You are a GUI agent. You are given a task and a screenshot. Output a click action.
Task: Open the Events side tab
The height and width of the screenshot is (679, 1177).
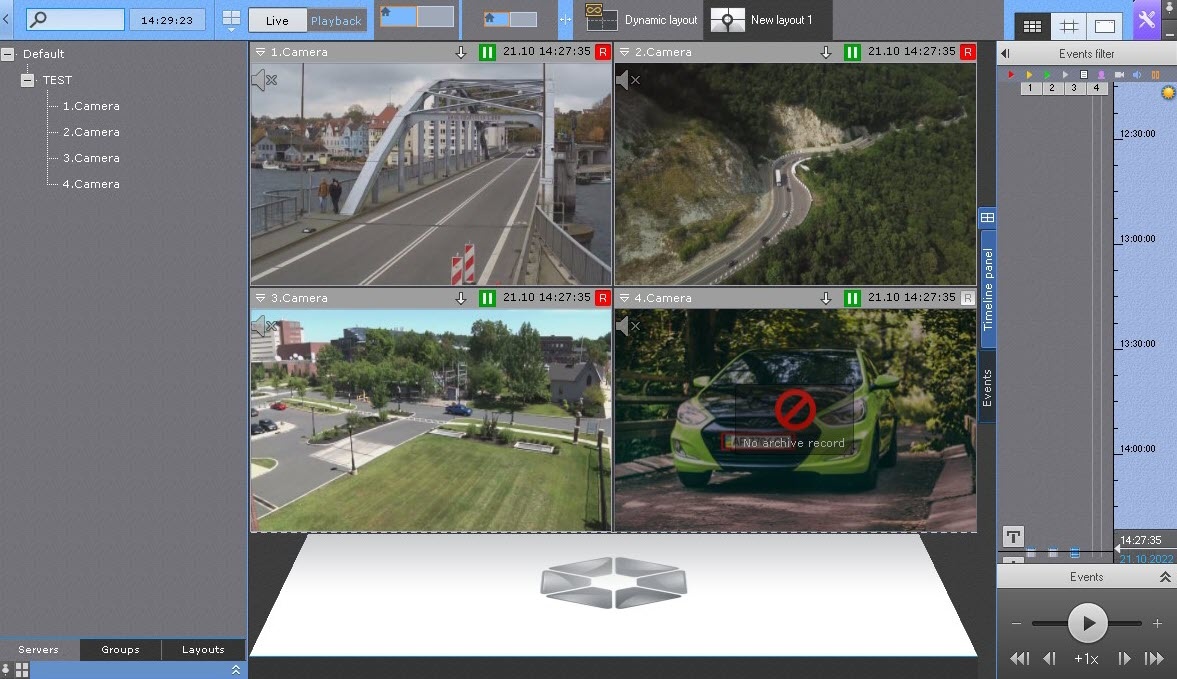point(987,388)
